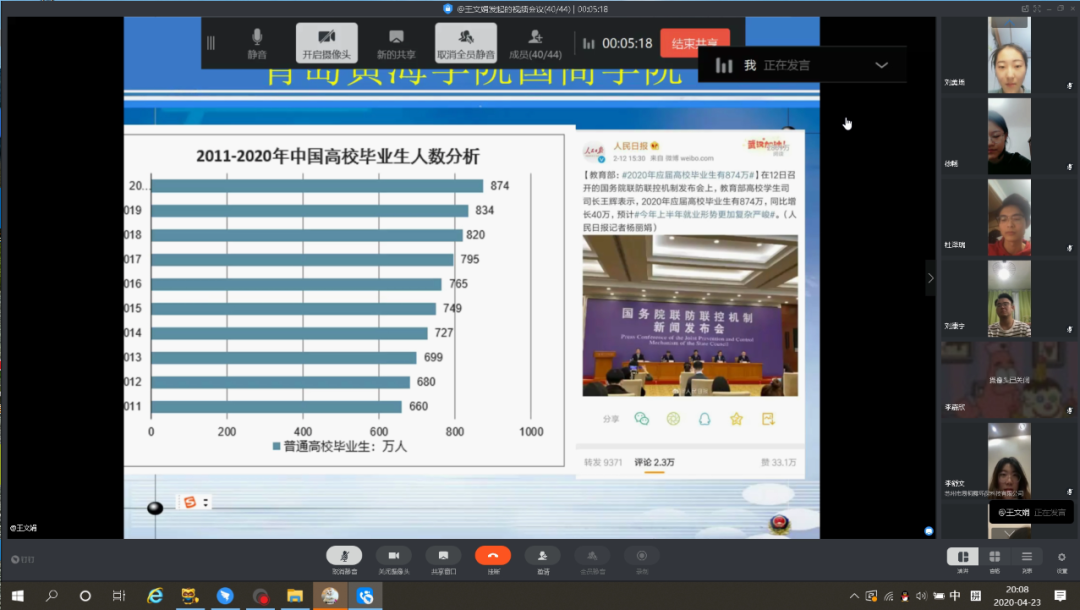Screen dimensions: 1080x610
Task: Open the share window option in bottom bar
Action: point(443,556)
